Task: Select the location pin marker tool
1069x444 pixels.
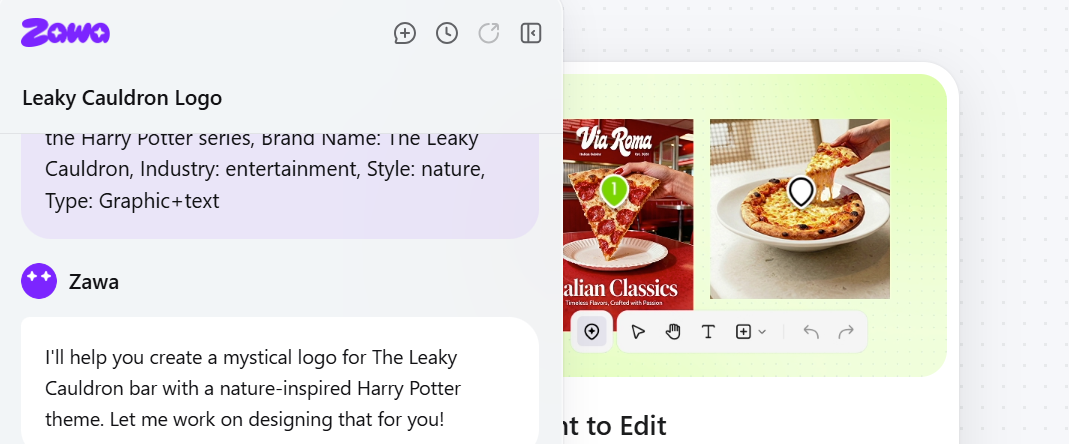Action: pos(592,332)
